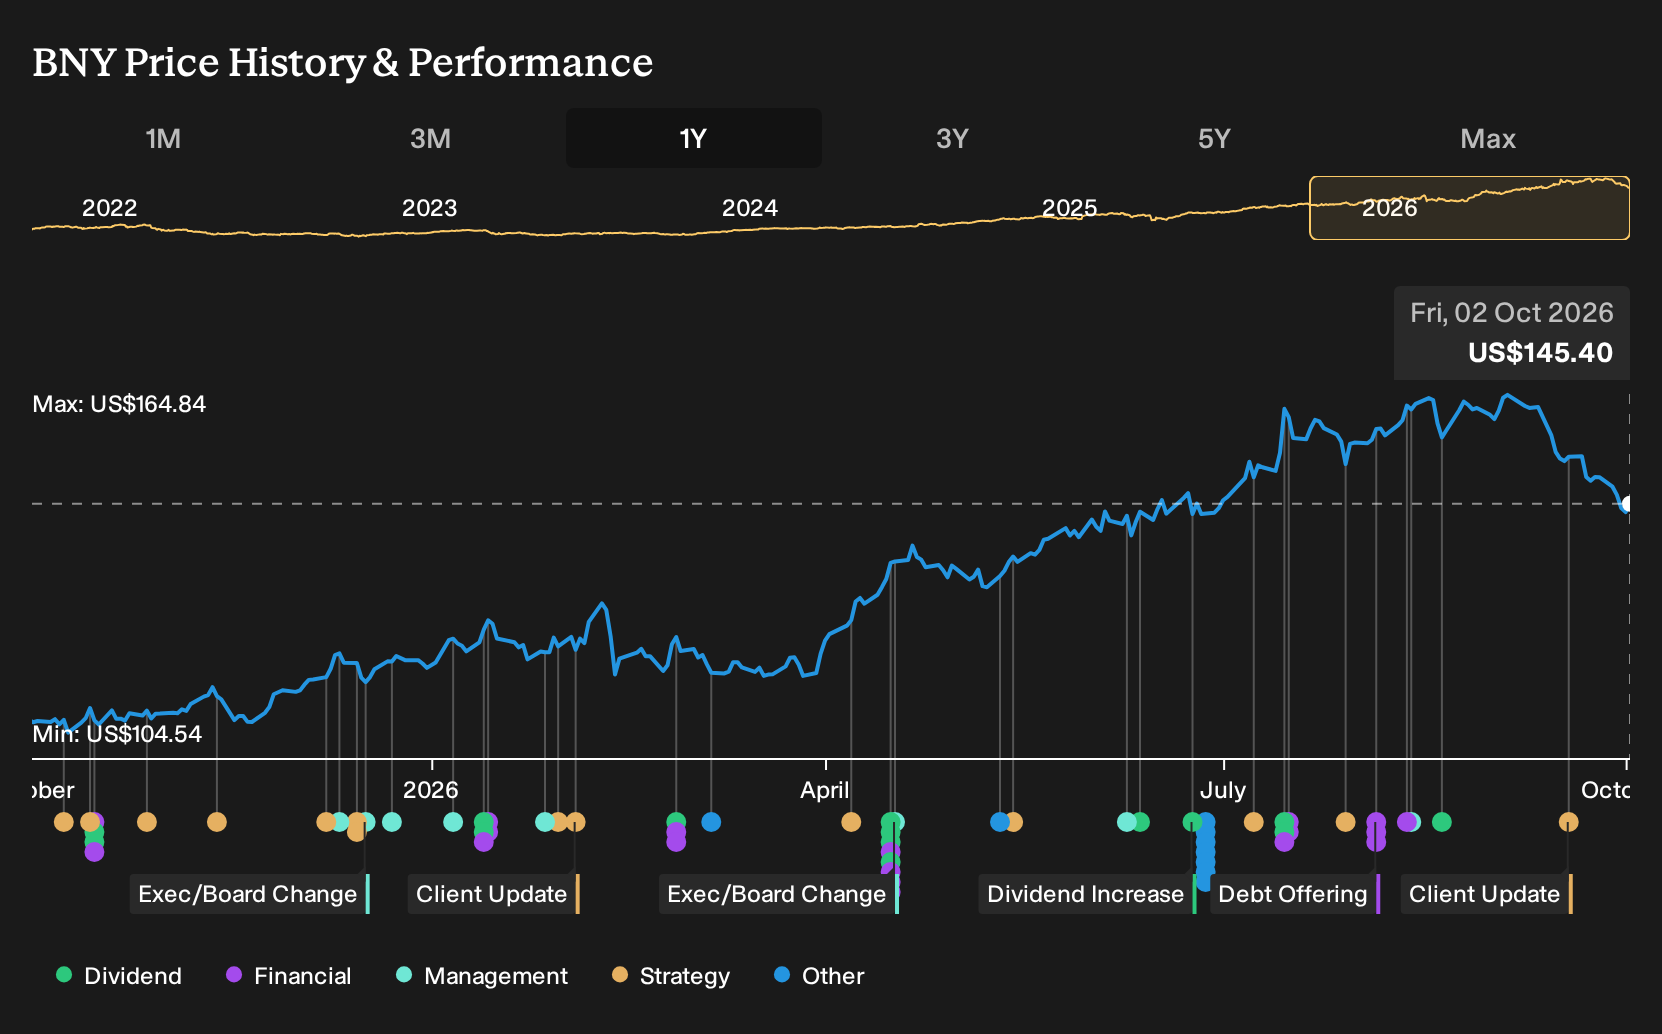Select the 3M range tab
Image resolution: width=1662 pixels, height=1034 pixels.
pyautogui.click(x=430, y=138)
